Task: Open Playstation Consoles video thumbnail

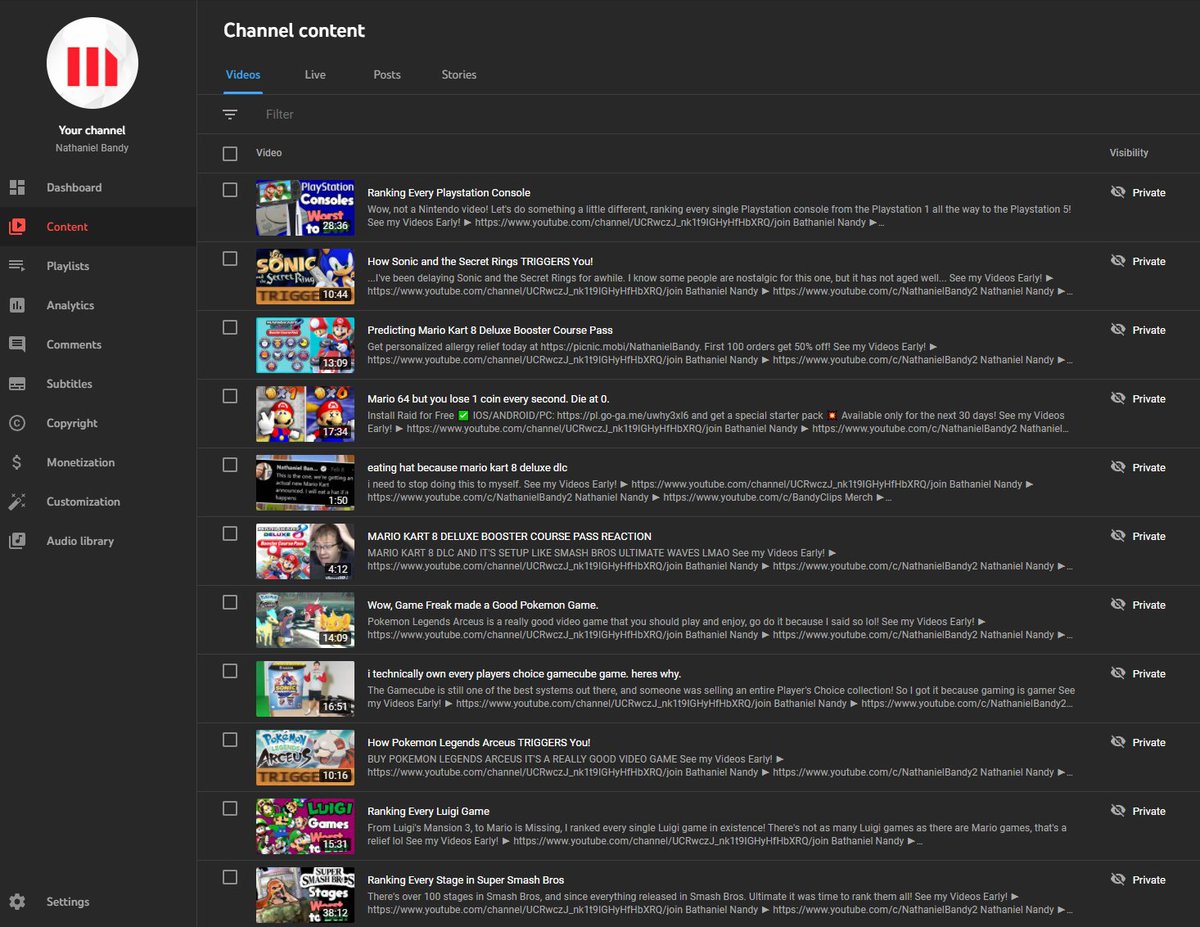Action: [x=305, y=207]
